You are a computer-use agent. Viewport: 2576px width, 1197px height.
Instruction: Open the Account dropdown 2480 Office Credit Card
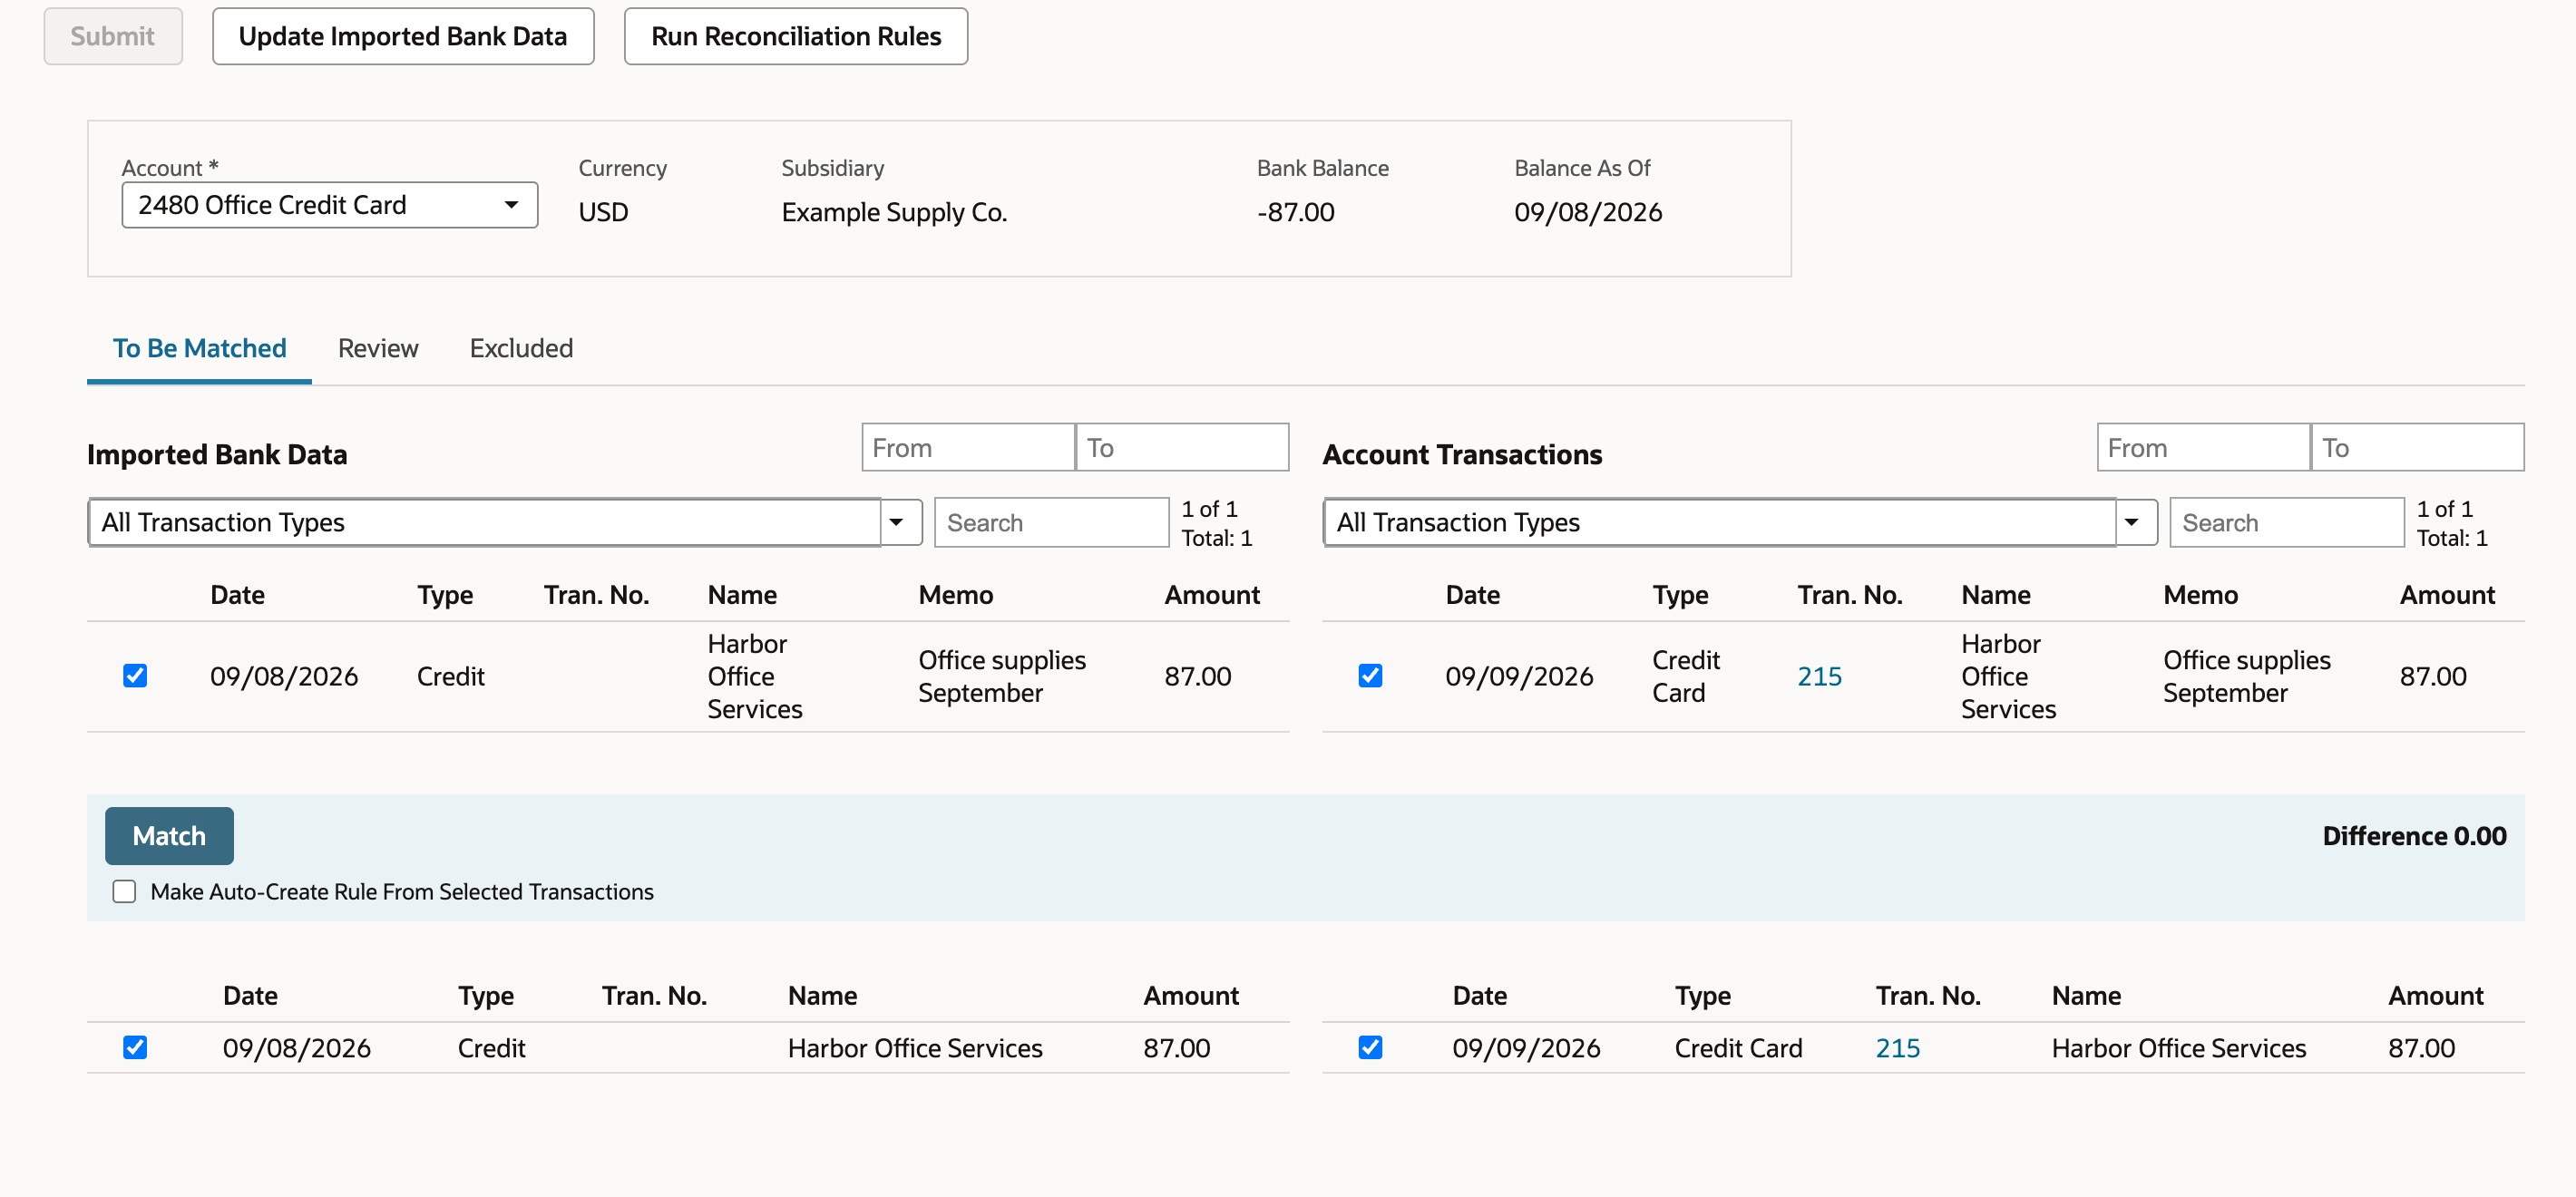(x=330, y=205)
